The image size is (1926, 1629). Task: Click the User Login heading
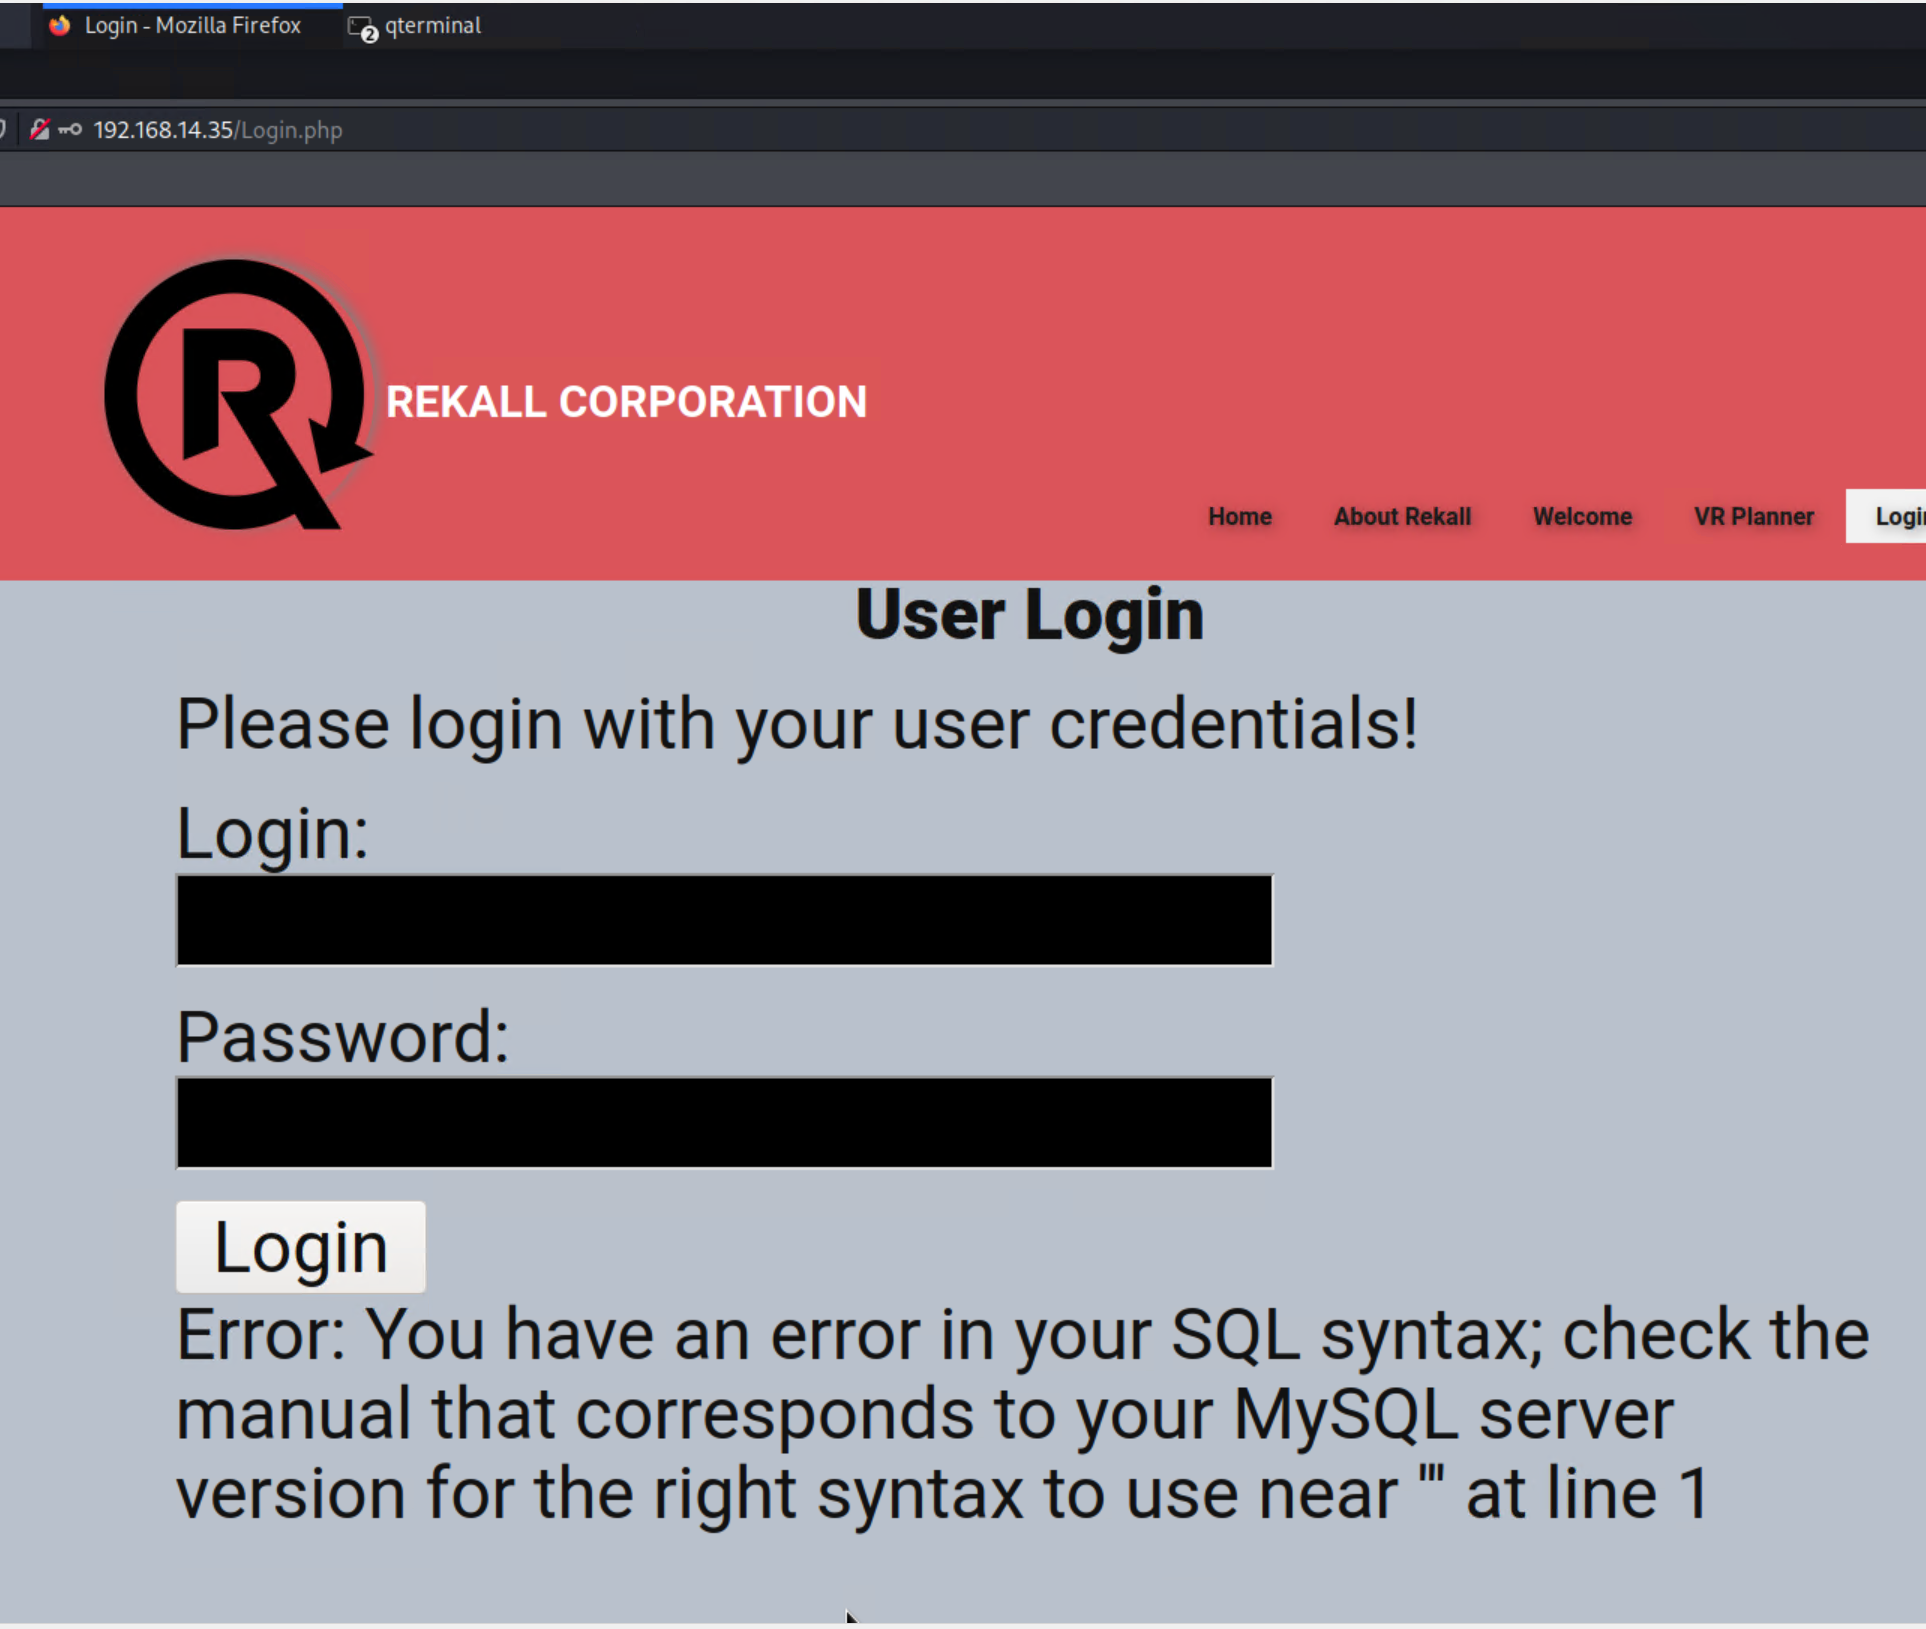point(1029,614)
